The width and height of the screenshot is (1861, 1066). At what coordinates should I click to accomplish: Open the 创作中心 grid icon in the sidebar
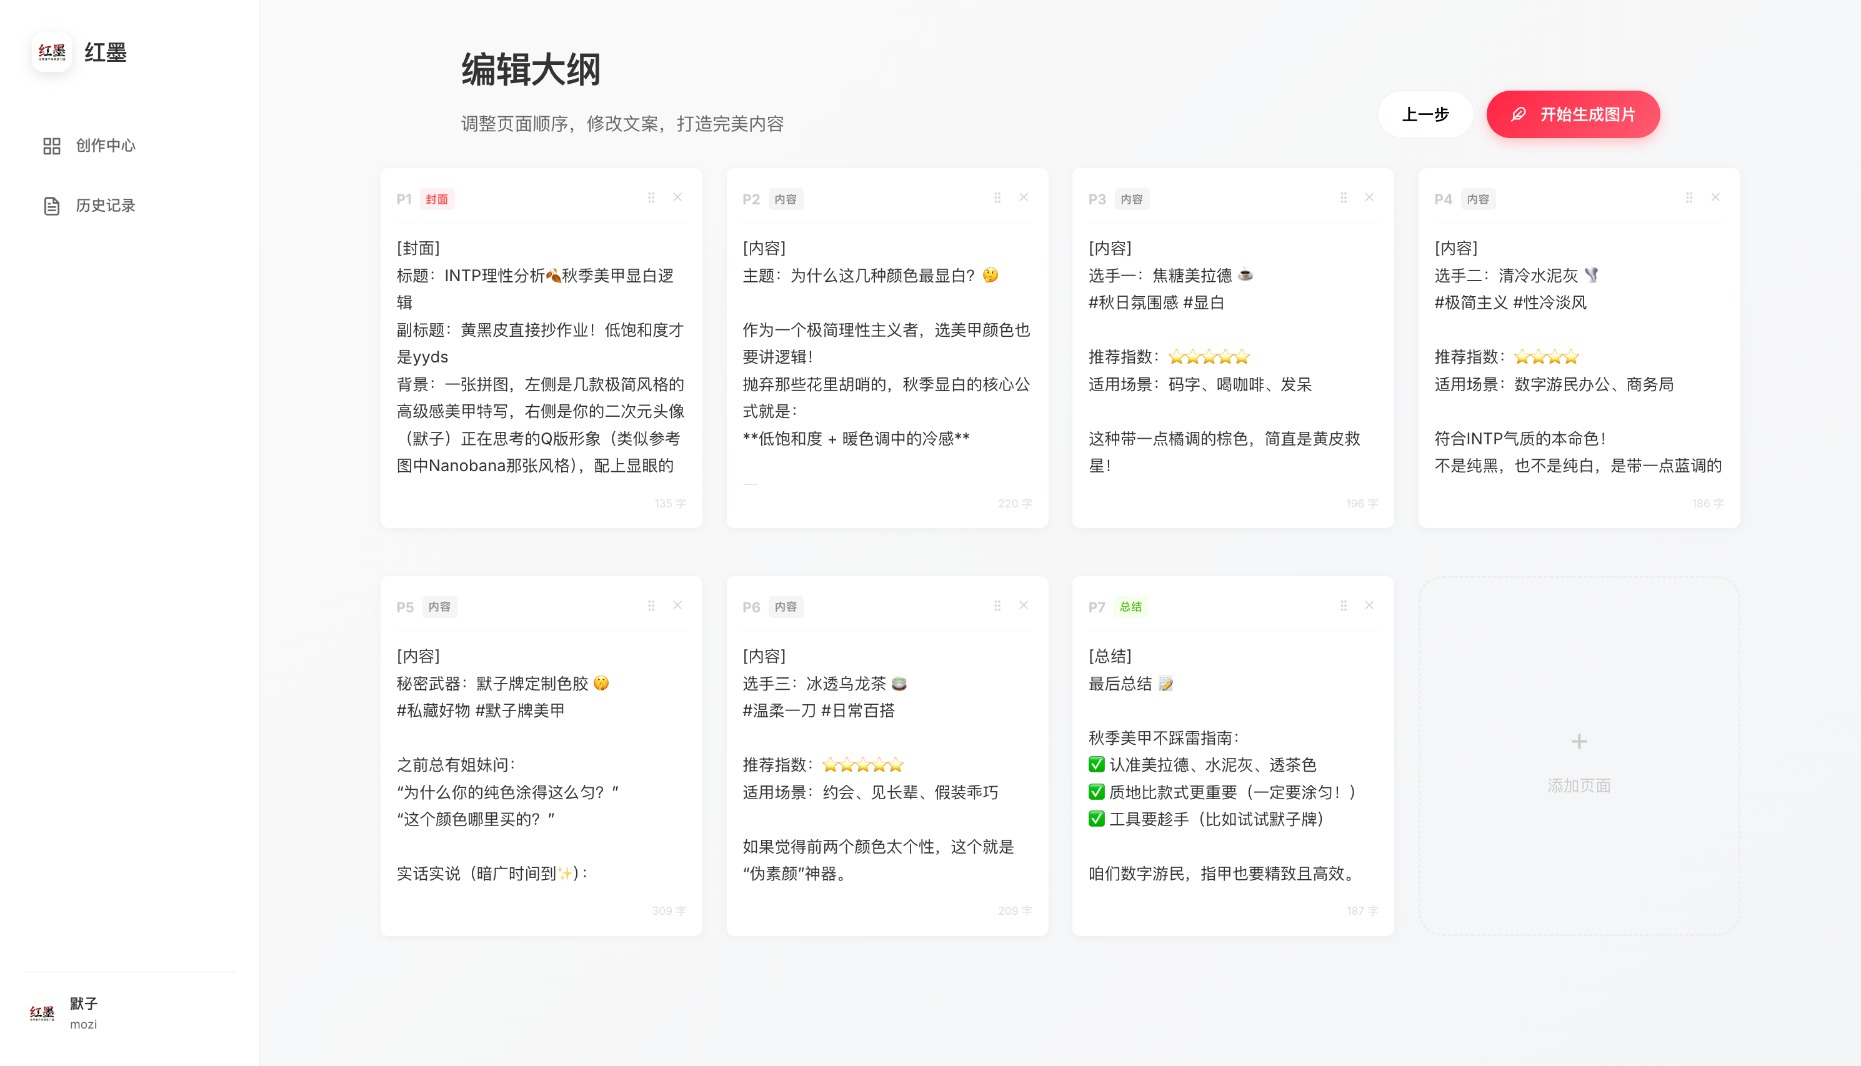pyautogui.click(x=52, y=146)
